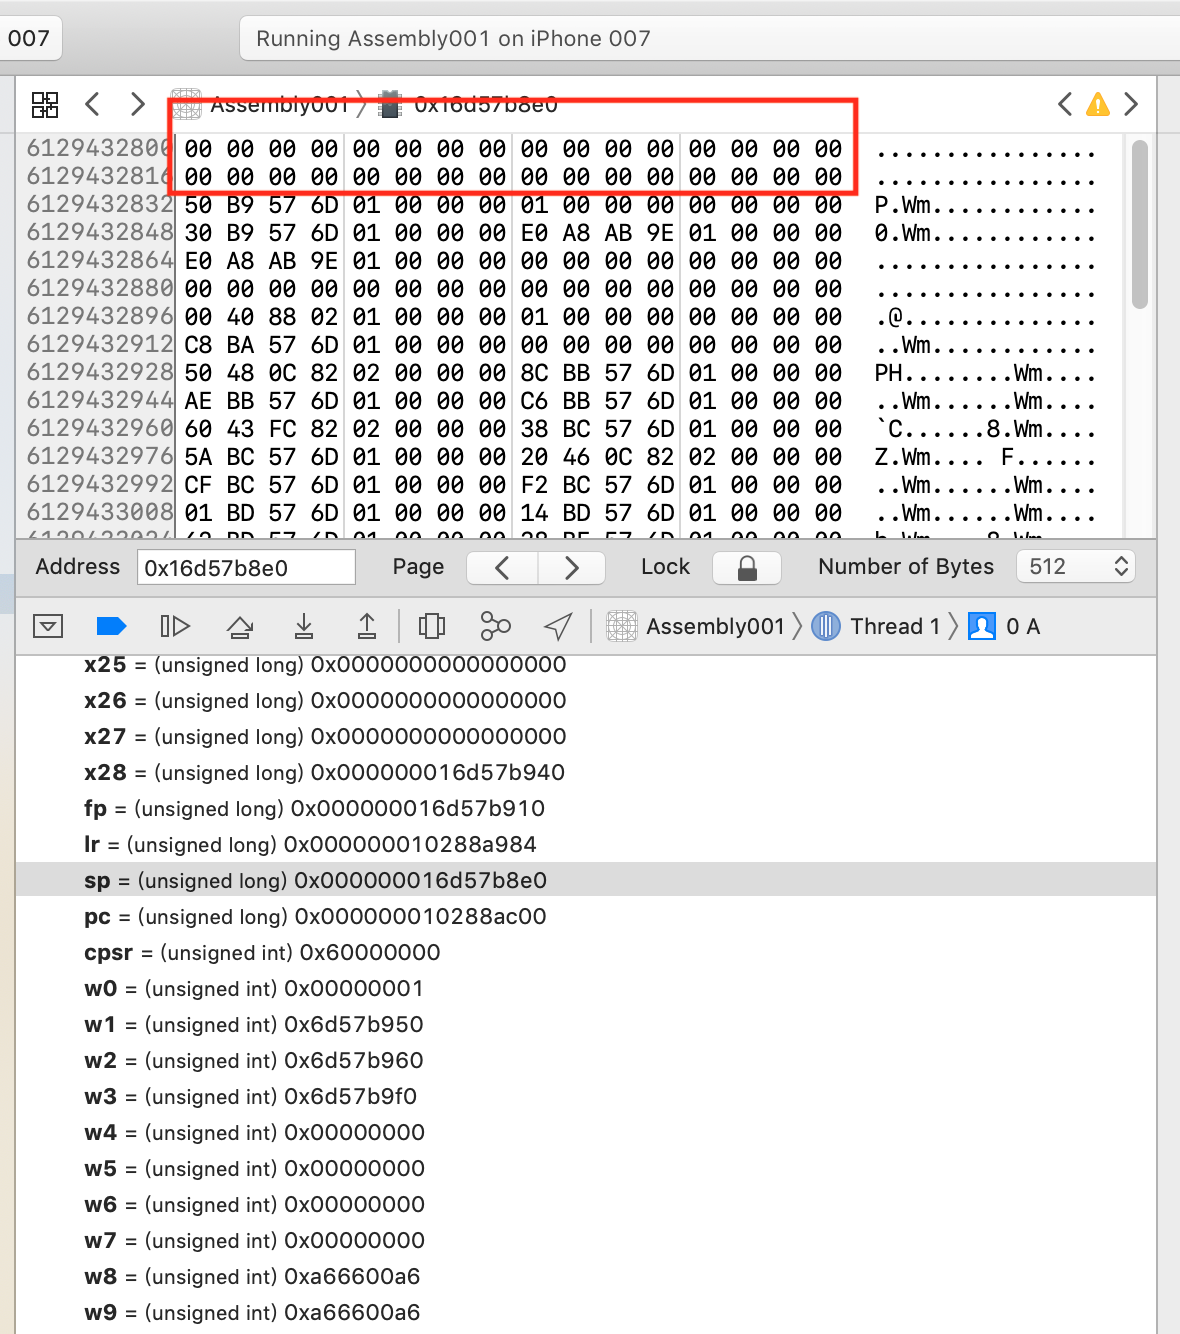The width and height of the screenshot is (1180, 1334).
Task: Click memory address 6129432928 row label
Action: (100, 372)
